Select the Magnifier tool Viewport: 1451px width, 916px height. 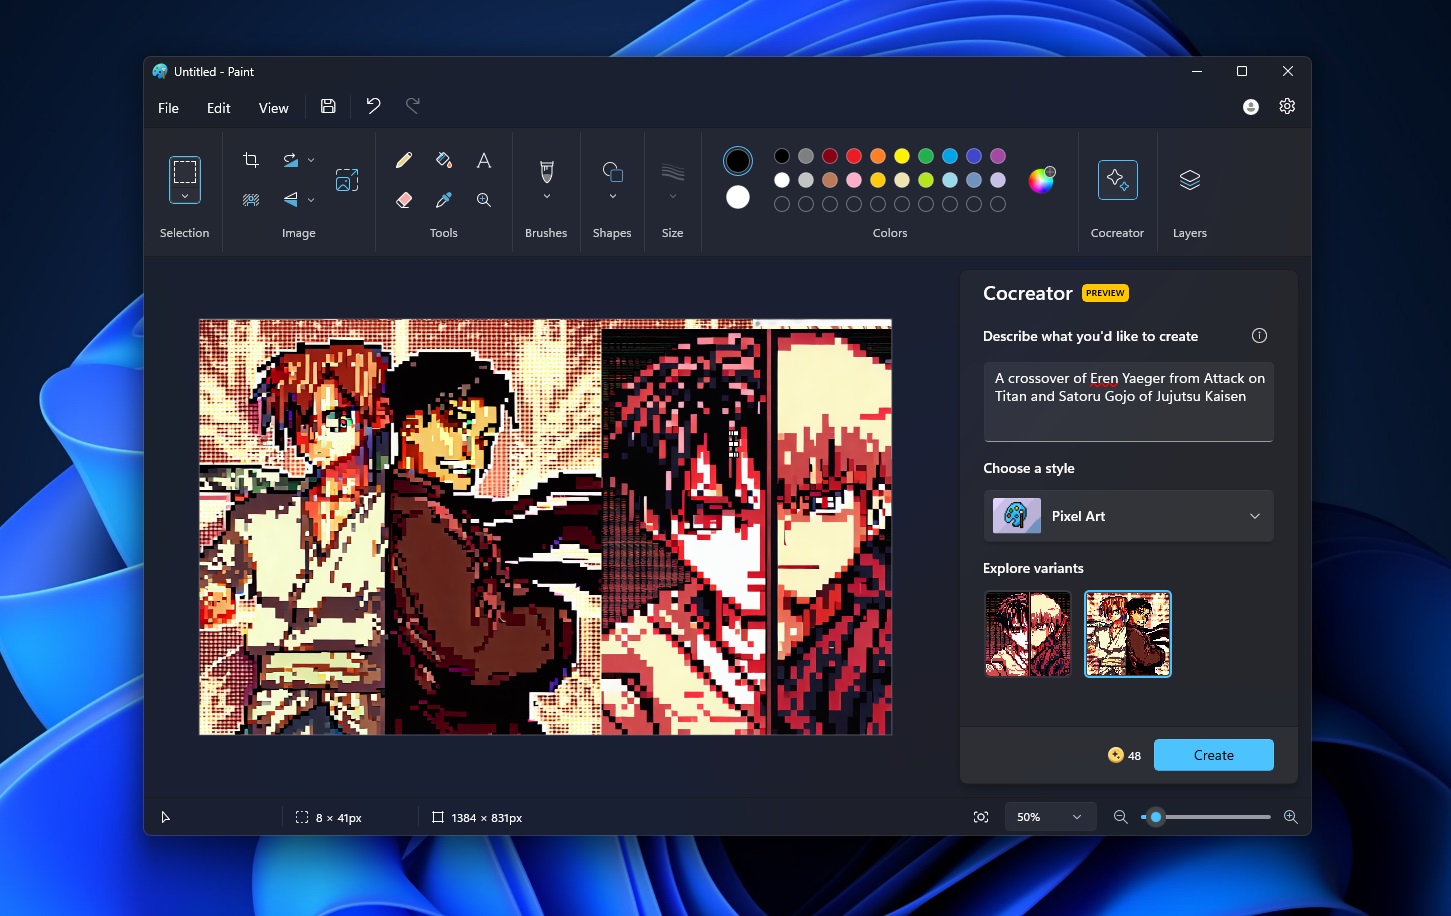pyautogui.click(x=484, y=200)
